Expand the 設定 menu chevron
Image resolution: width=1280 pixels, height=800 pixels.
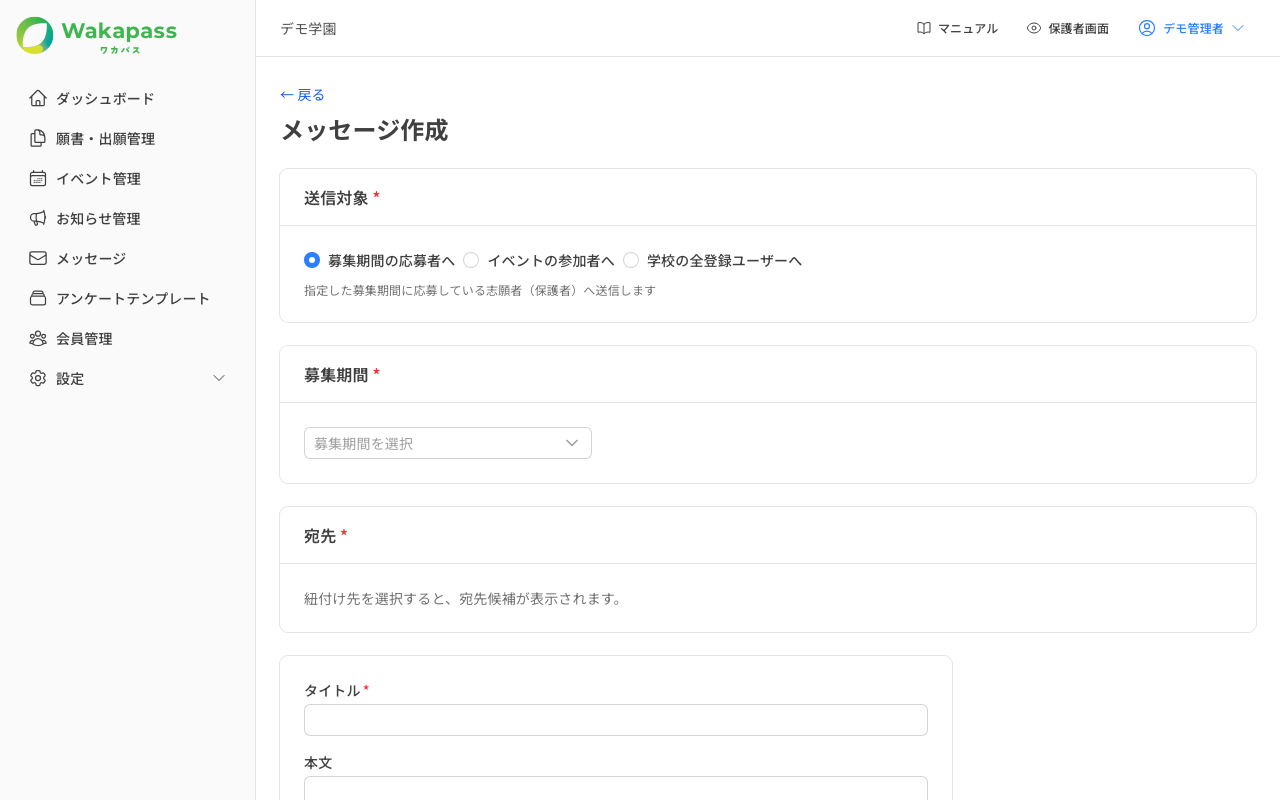click(219, 378)
